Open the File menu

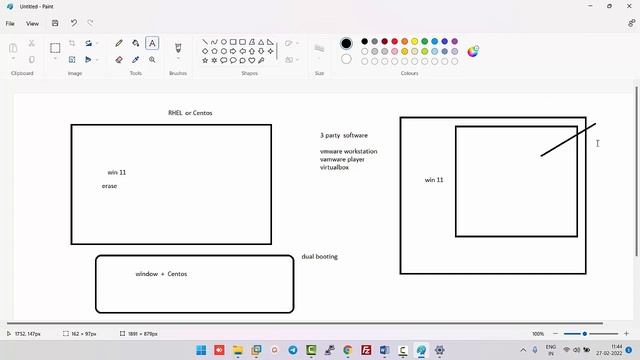[10, 24]
